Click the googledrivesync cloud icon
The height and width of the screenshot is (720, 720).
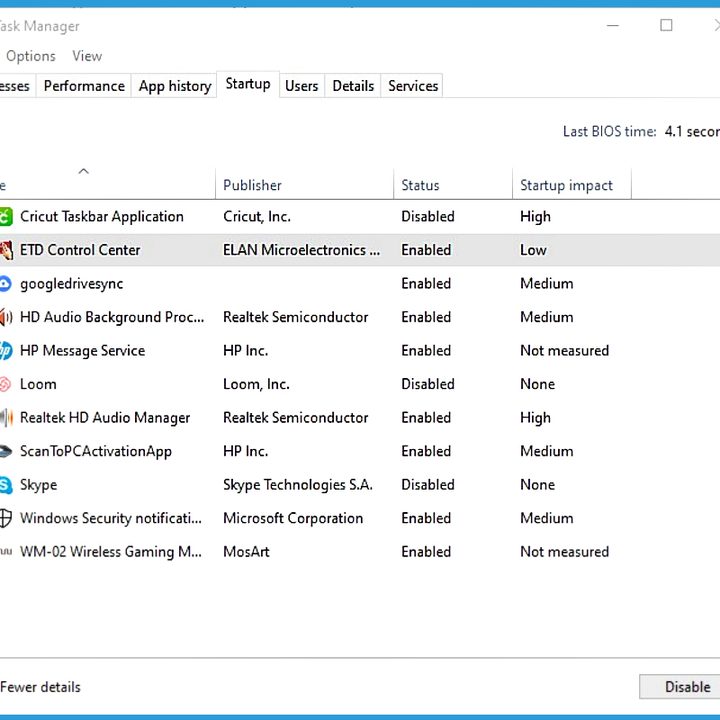[5, 284]
